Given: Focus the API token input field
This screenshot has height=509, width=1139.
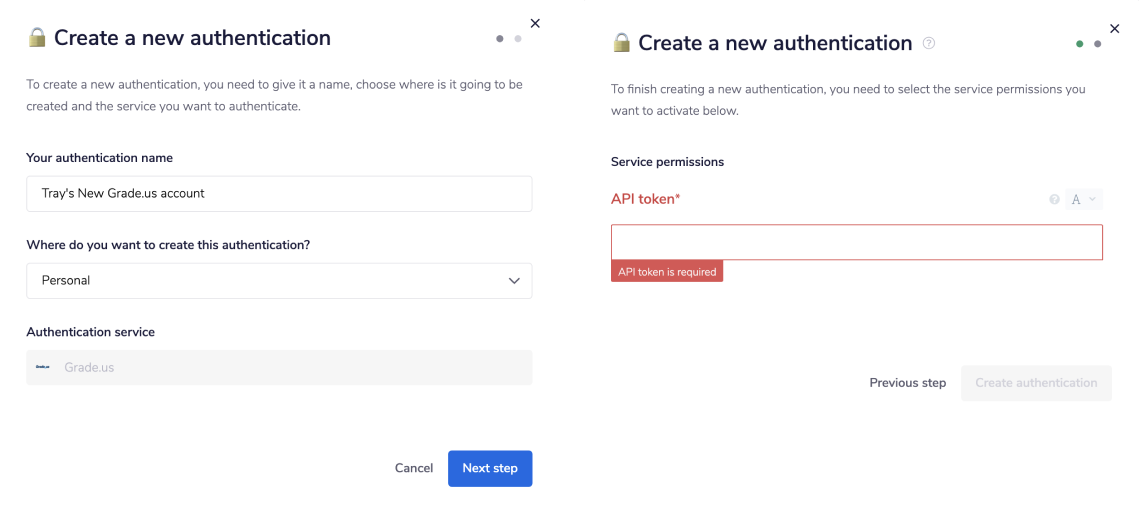Looking at the screenshot, I should tap(857, 242).
